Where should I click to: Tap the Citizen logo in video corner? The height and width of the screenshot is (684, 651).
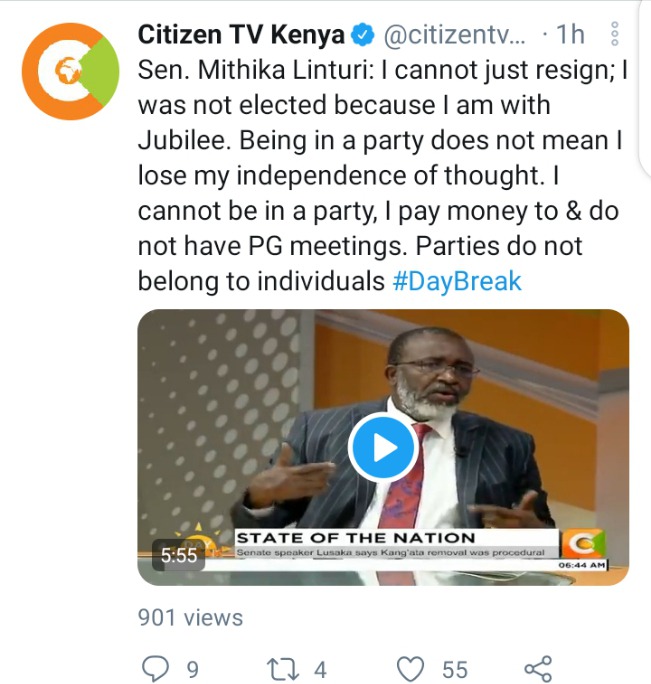tap(583, 543)
